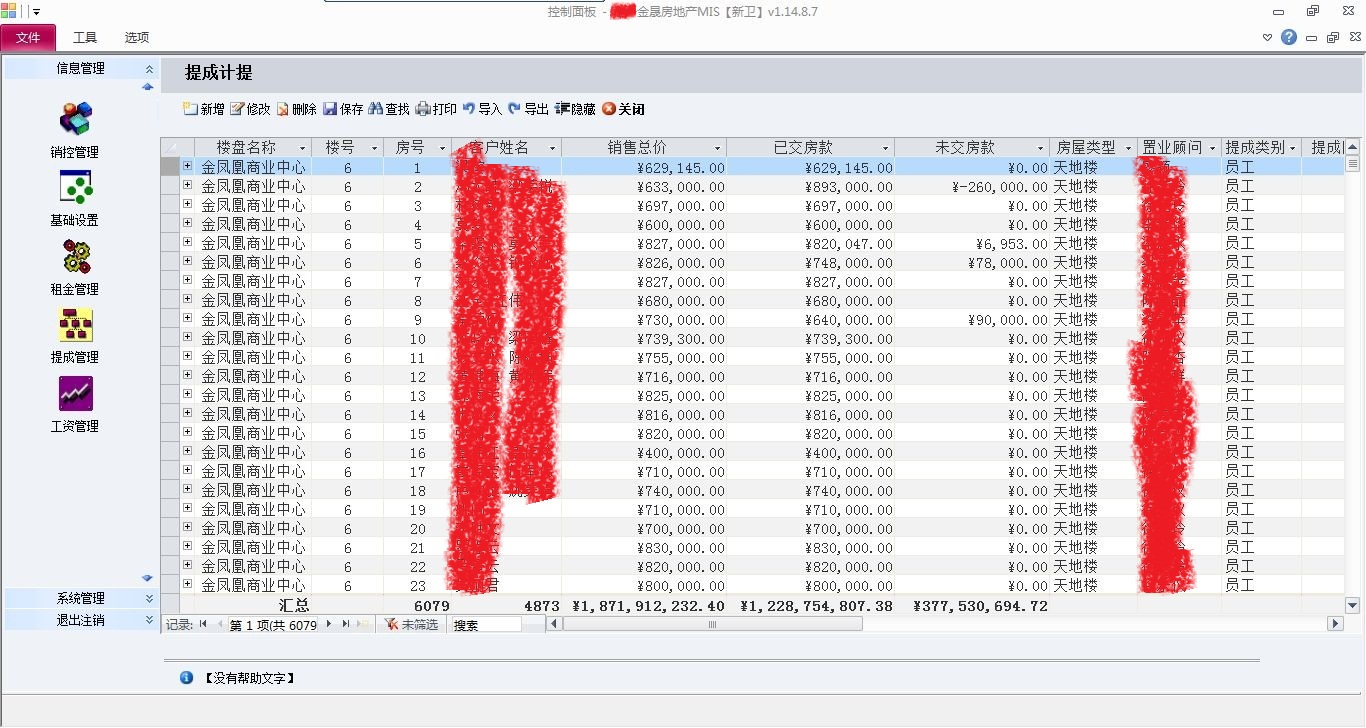Click 删除 toolbar button
Viewport: 1366px width, 728px height.
pos(296,109)
